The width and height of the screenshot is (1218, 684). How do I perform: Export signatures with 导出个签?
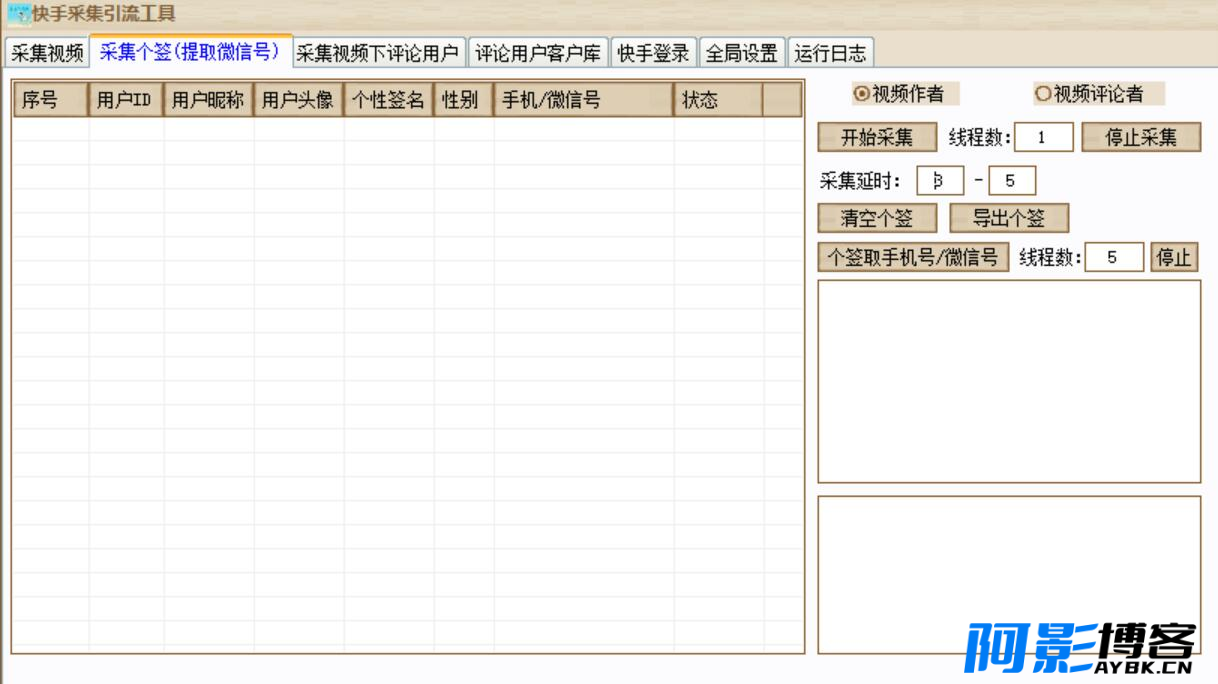point(1009,218)
